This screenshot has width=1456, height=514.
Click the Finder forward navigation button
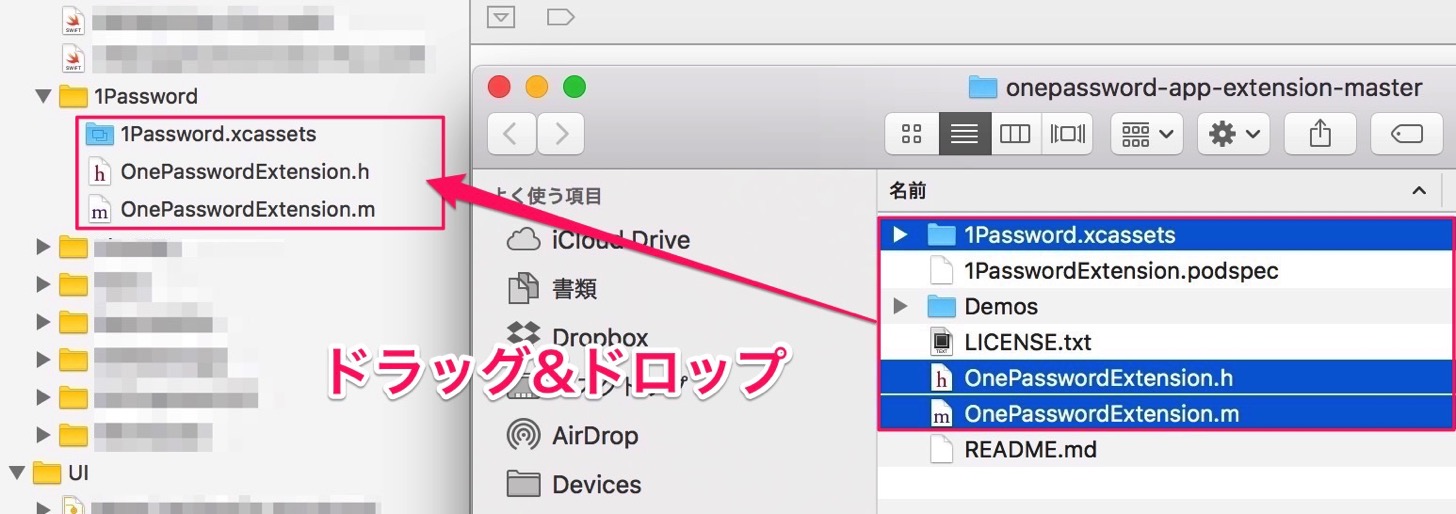point(560,133)
